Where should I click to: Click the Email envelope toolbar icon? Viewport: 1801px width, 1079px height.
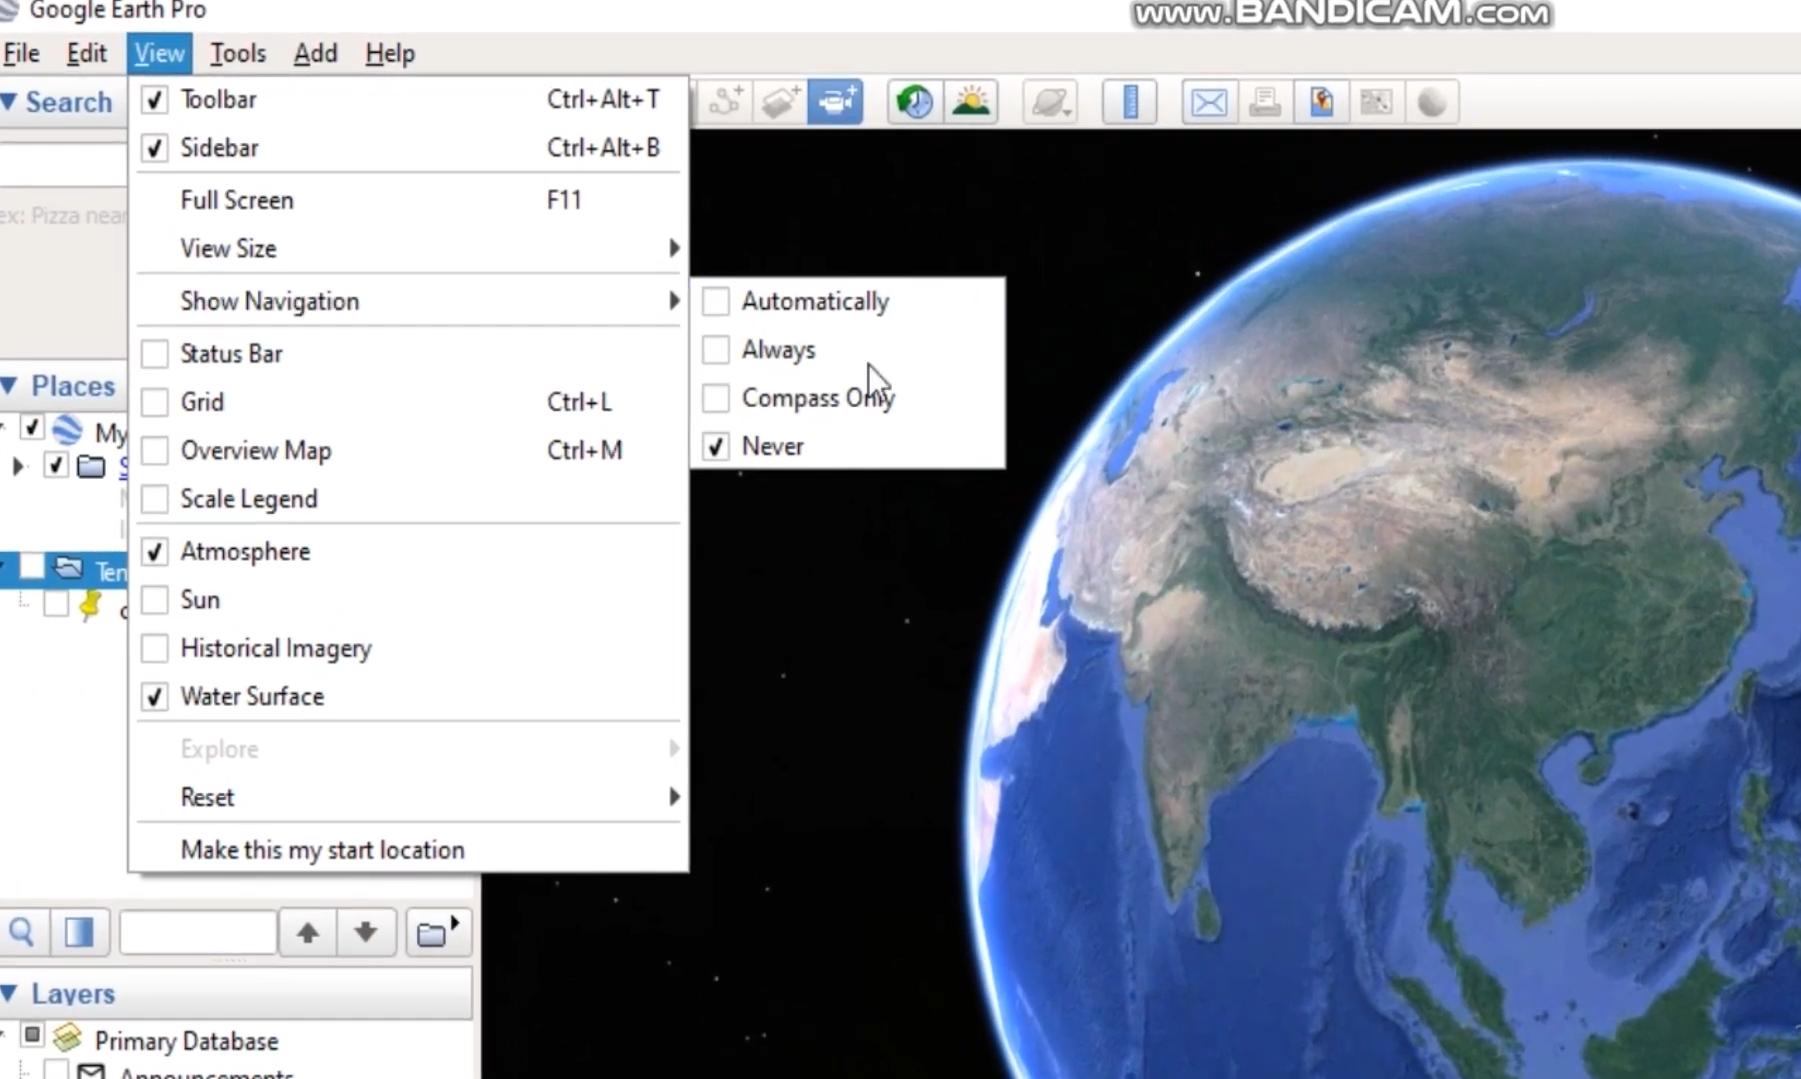click(x=1208, y=102)
